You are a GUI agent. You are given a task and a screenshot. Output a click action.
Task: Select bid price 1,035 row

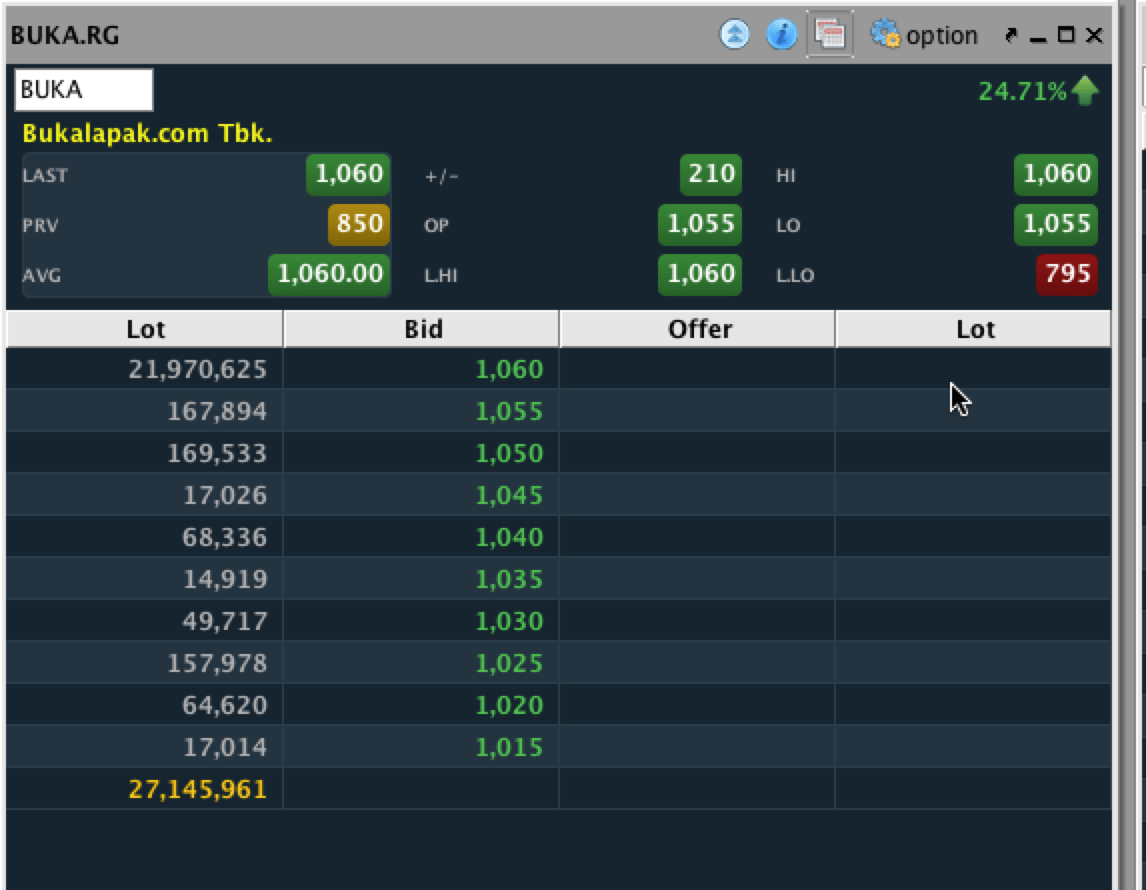[x=509, y=579]
